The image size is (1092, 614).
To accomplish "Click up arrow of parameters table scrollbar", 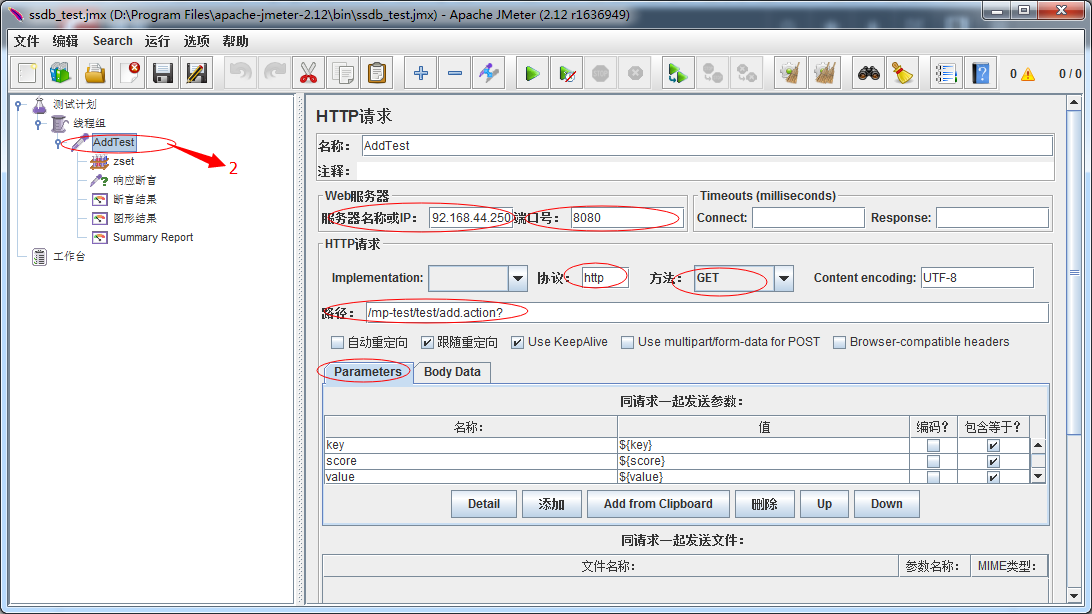I will [1038, 445].
